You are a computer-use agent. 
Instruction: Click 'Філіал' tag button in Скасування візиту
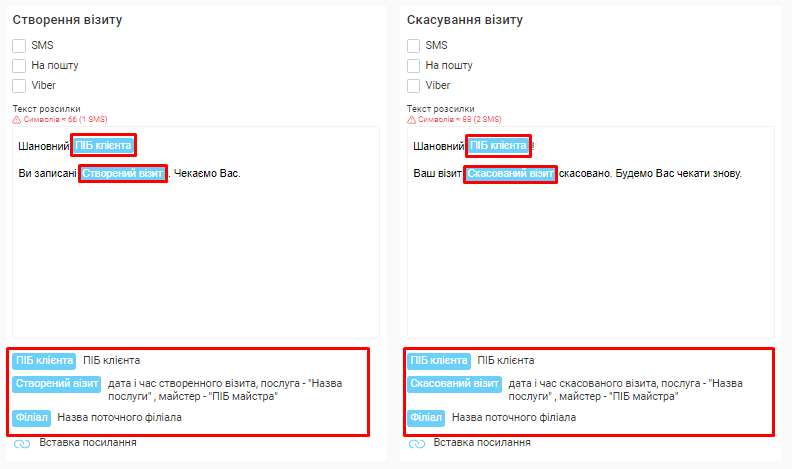point(425,417)
